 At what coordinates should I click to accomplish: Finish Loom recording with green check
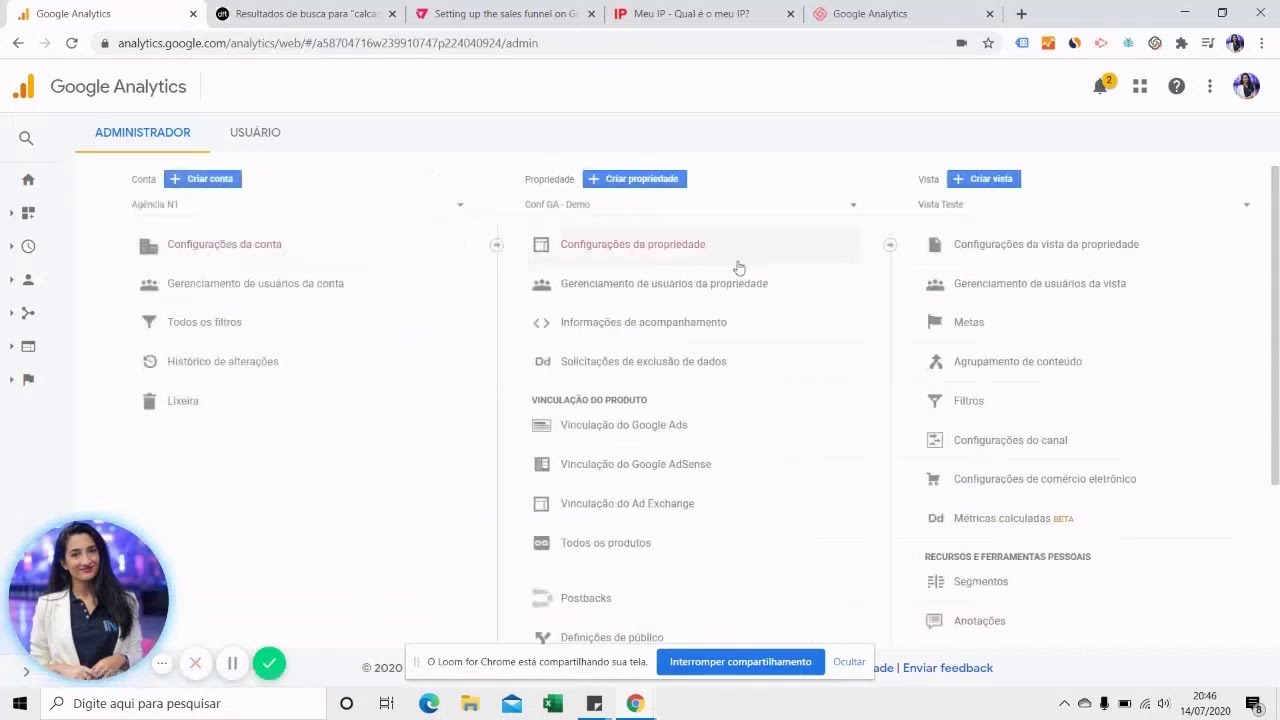point(269,663)
